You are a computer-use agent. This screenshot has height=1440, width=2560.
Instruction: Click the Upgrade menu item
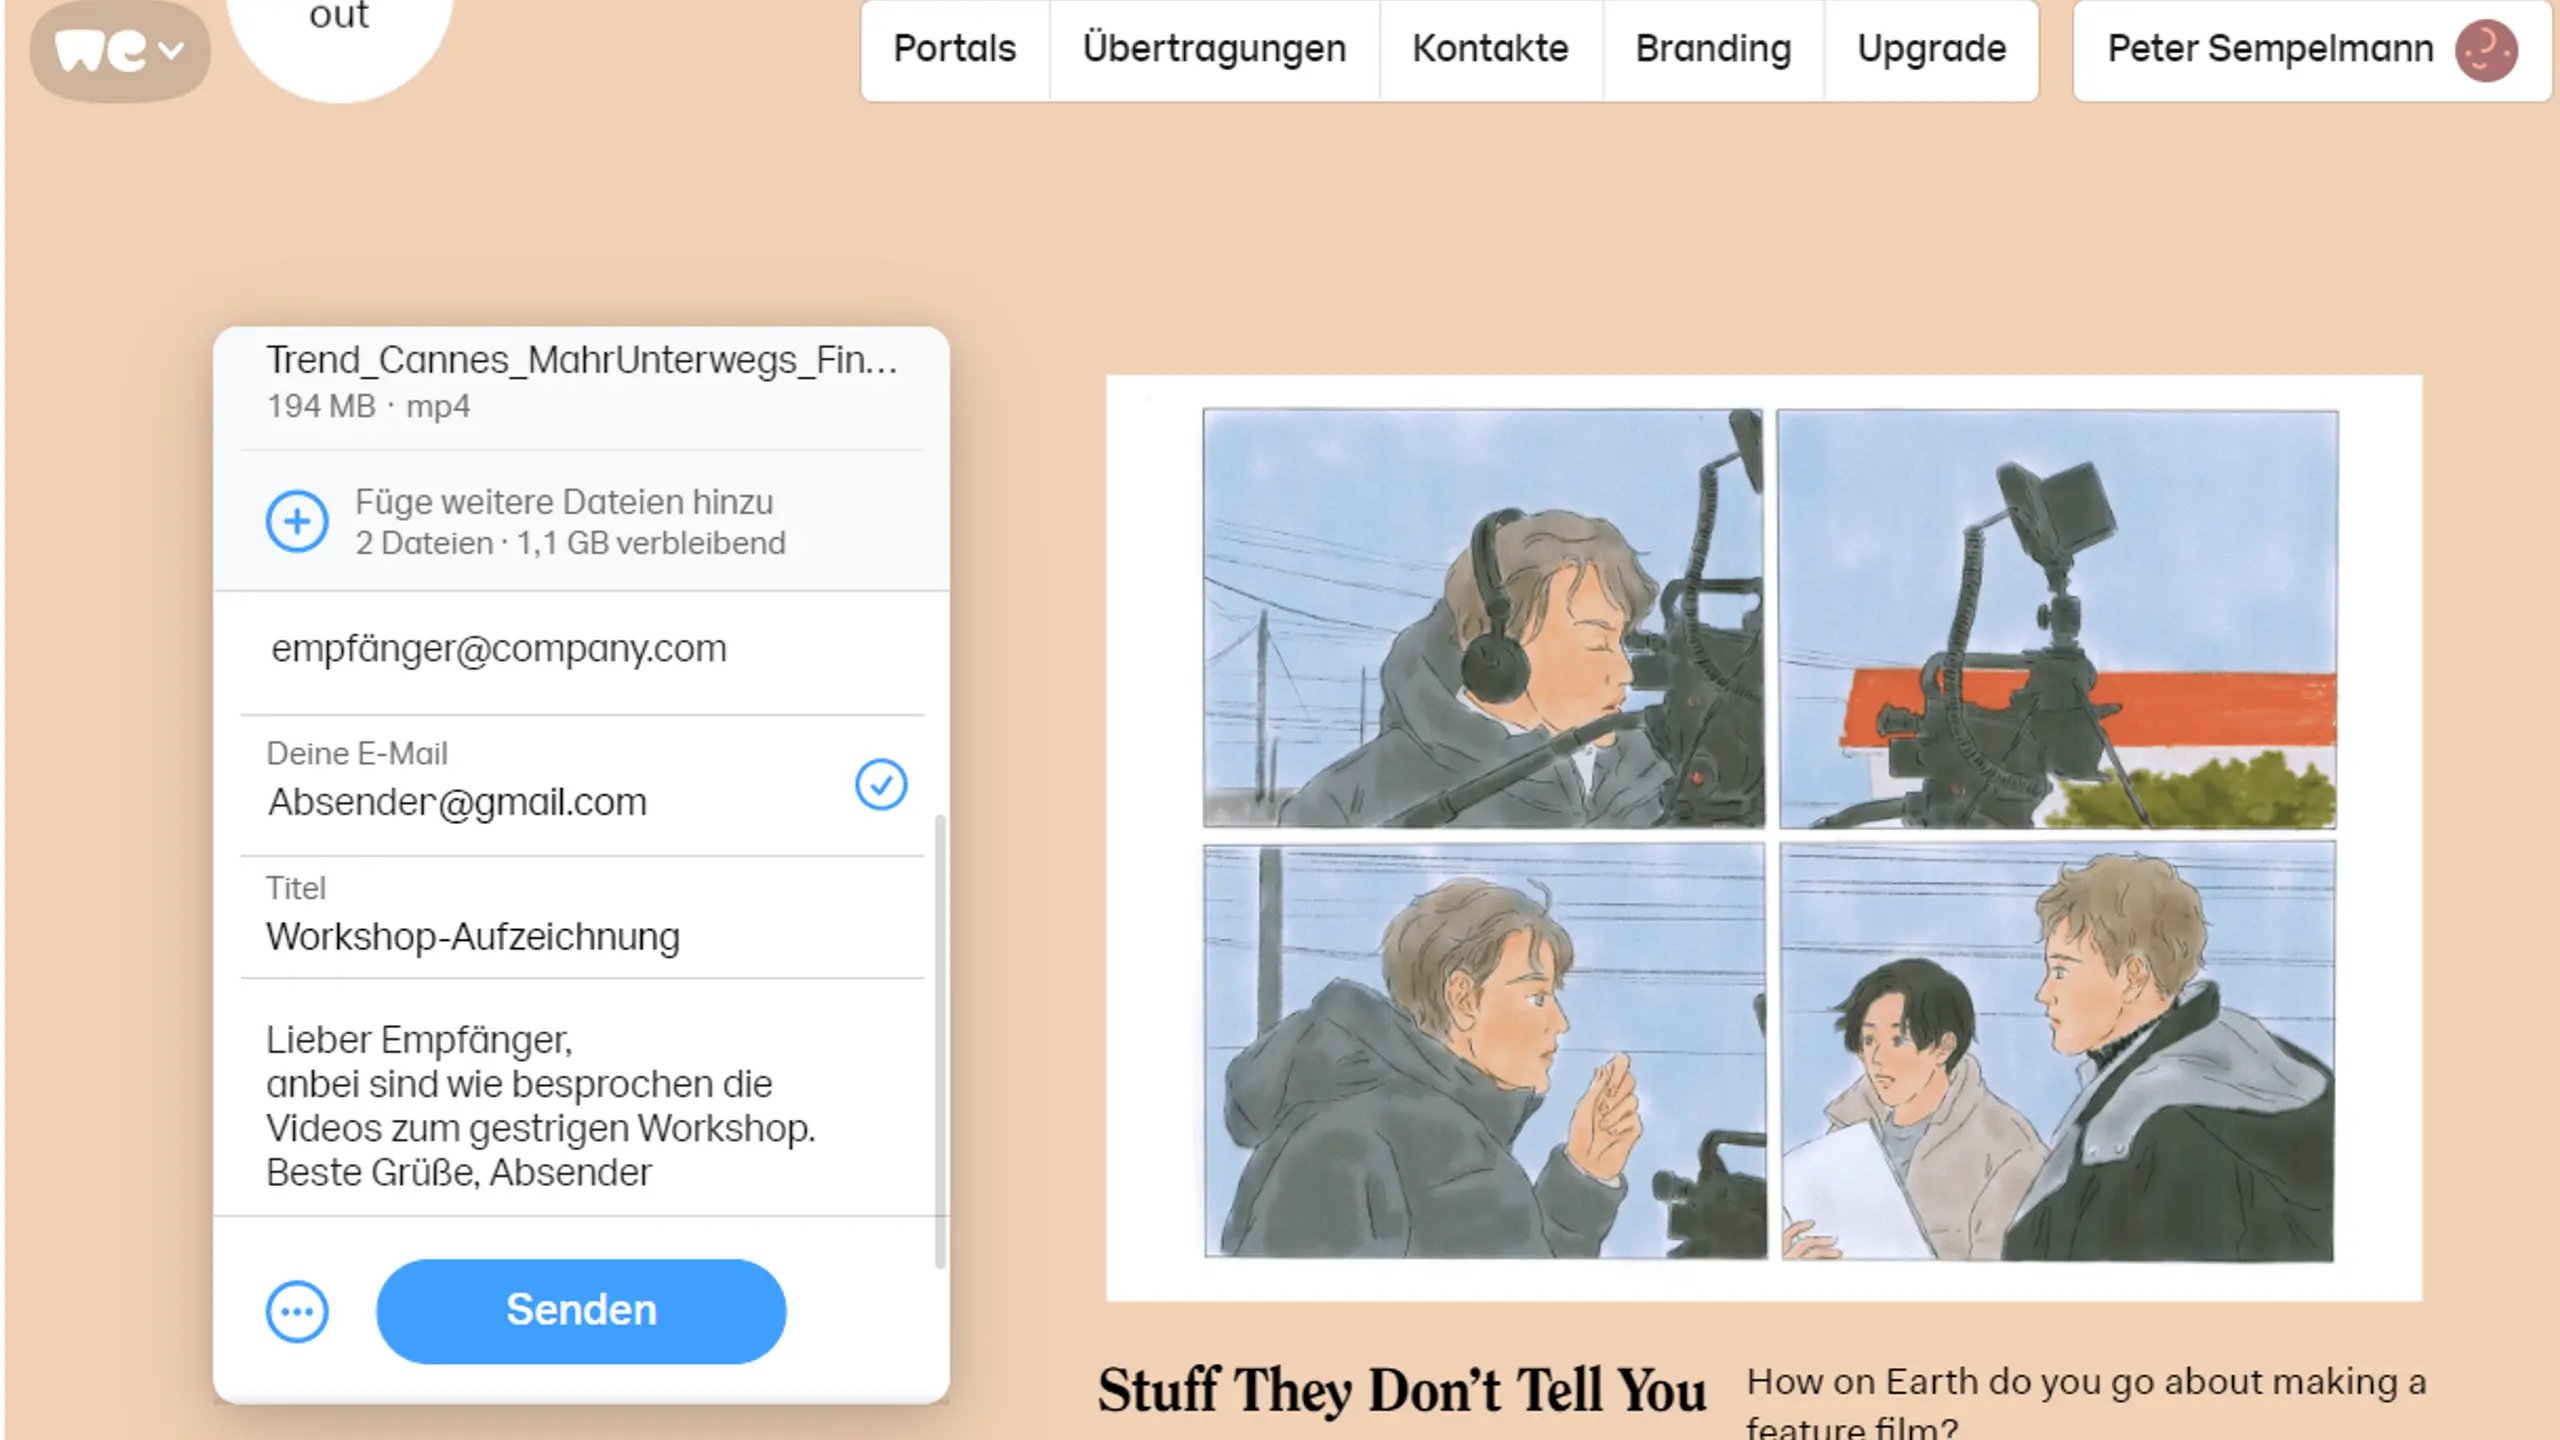1932,47
